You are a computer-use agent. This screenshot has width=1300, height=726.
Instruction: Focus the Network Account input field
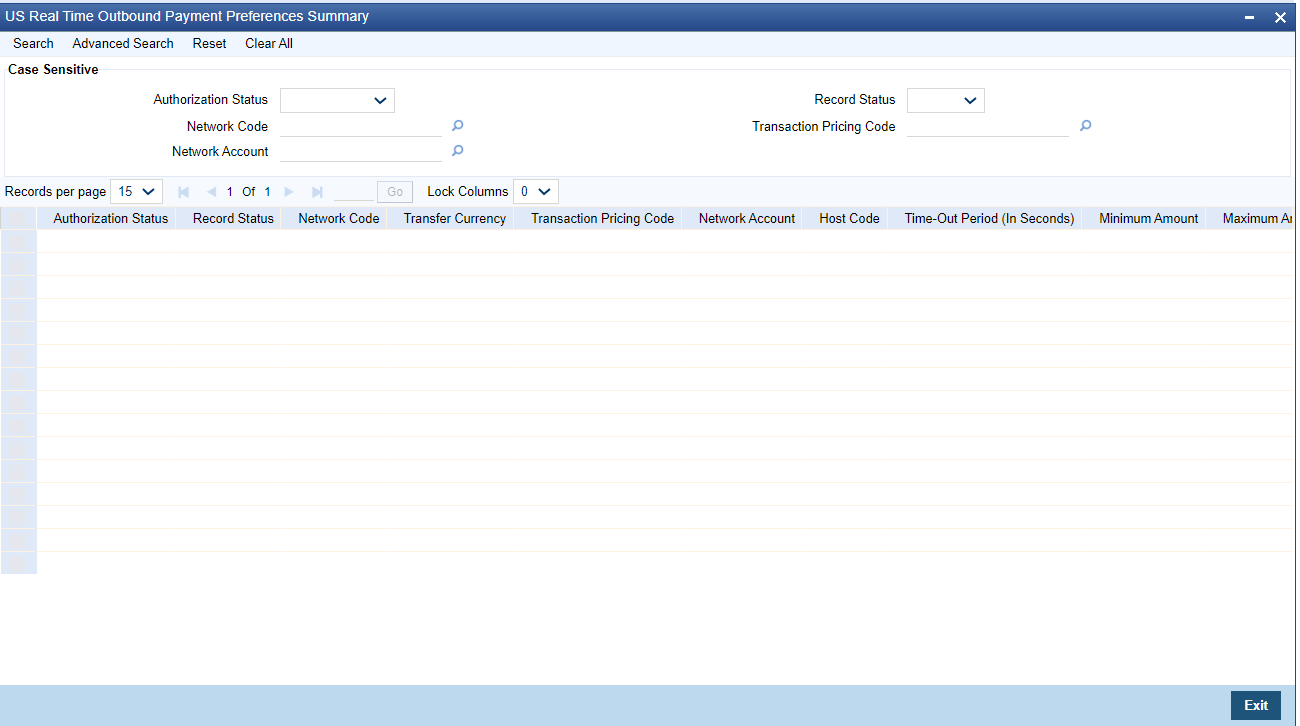click(361, 151)
